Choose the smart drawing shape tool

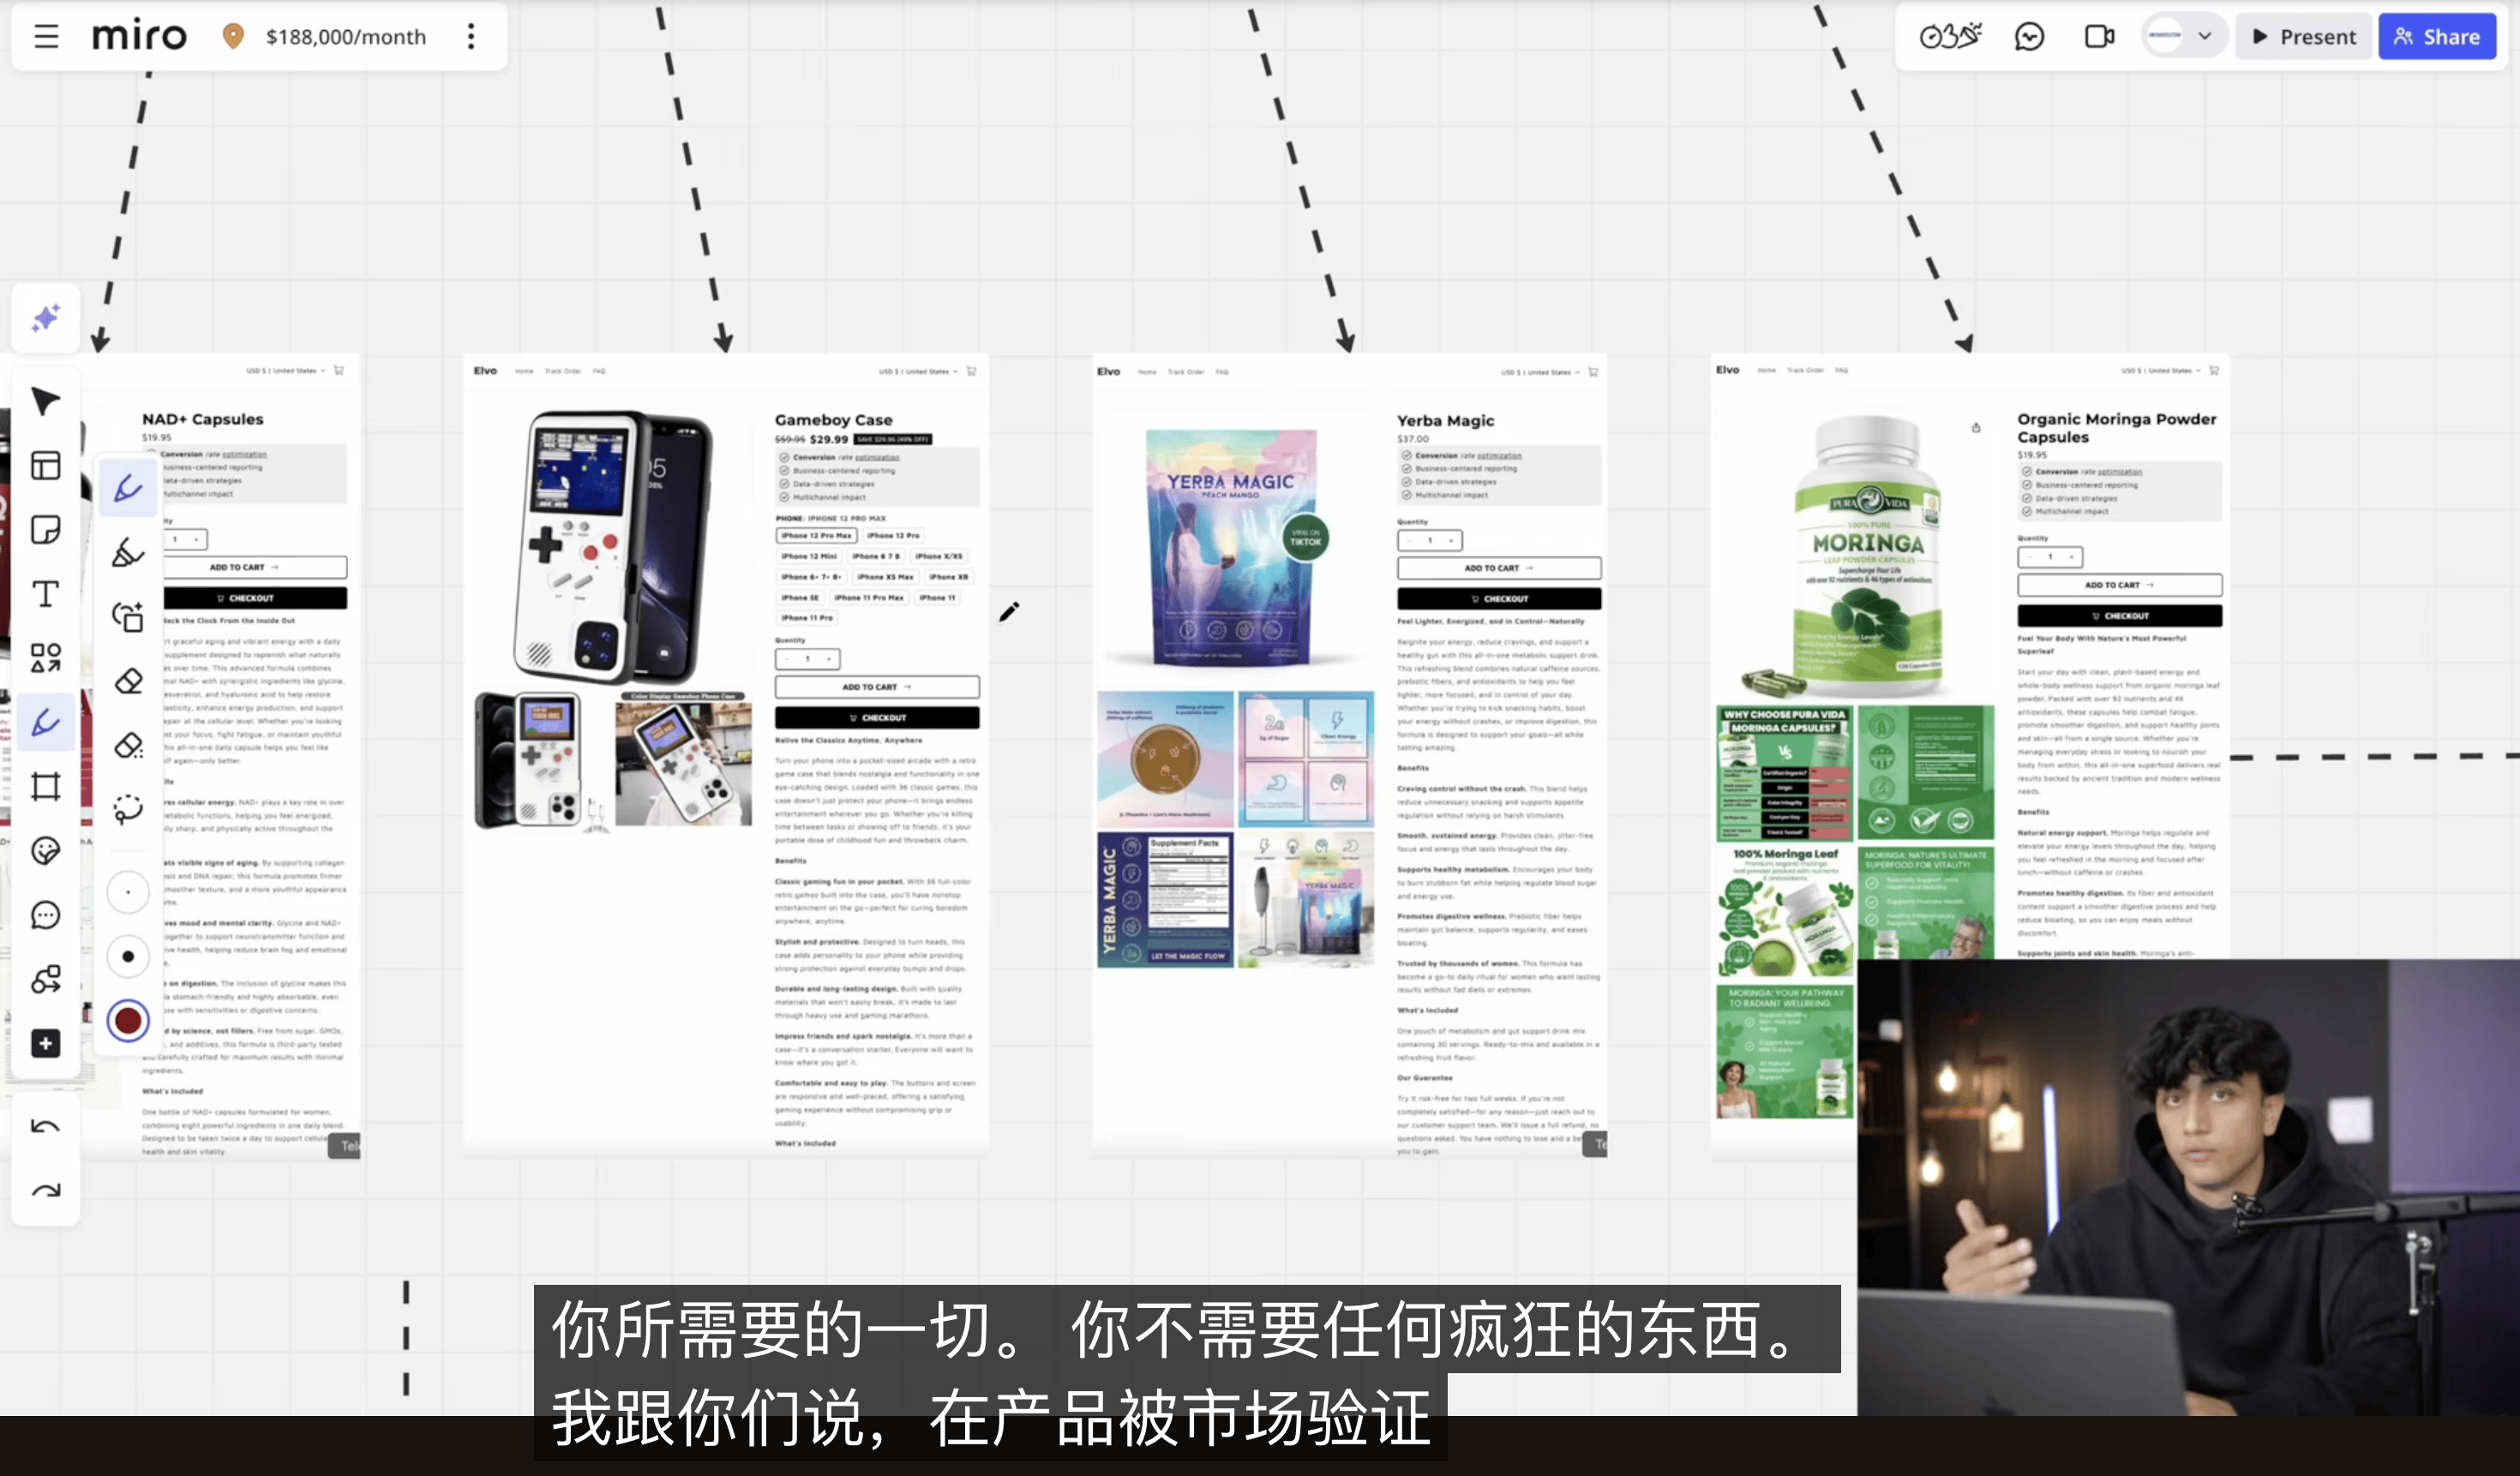point(128,617)
